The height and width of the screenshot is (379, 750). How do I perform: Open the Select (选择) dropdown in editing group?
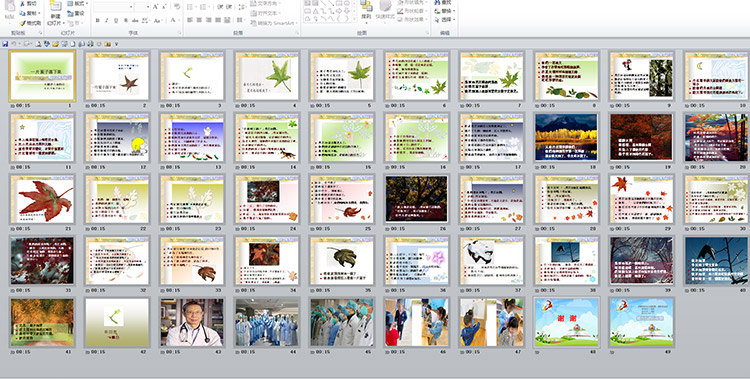tap(445, 20)
